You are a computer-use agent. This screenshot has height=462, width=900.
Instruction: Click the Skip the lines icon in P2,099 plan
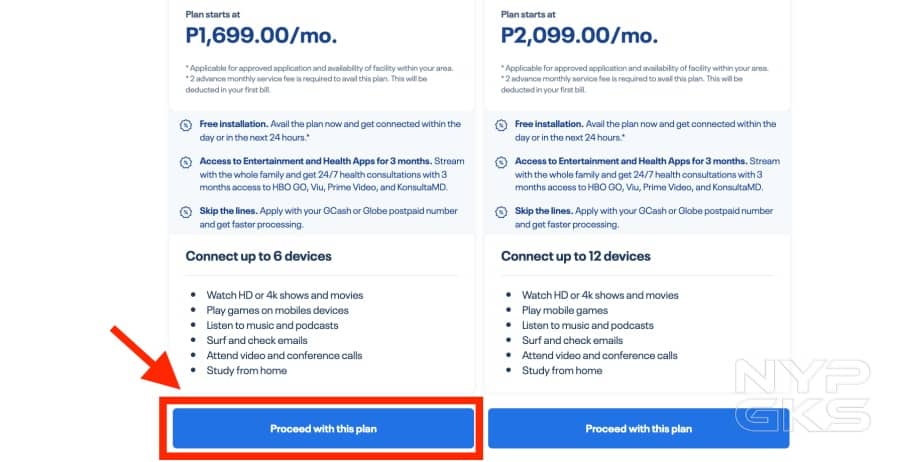coord(501,212)
